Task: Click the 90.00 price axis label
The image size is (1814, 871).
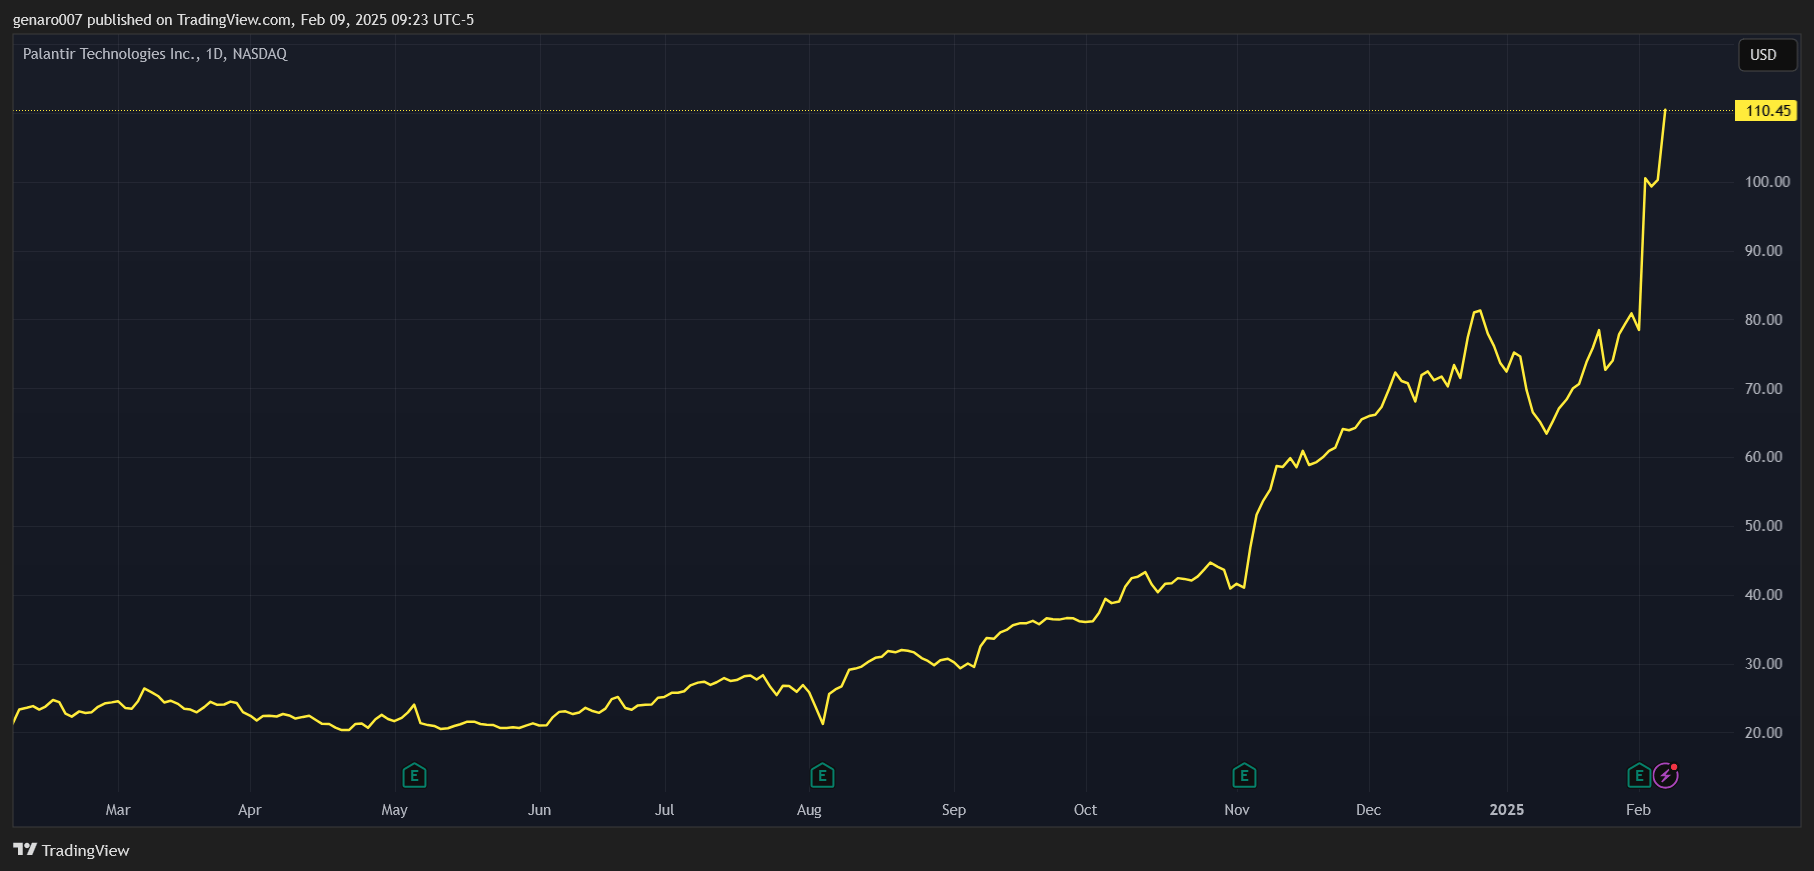Action: (x=1763, y=251)
